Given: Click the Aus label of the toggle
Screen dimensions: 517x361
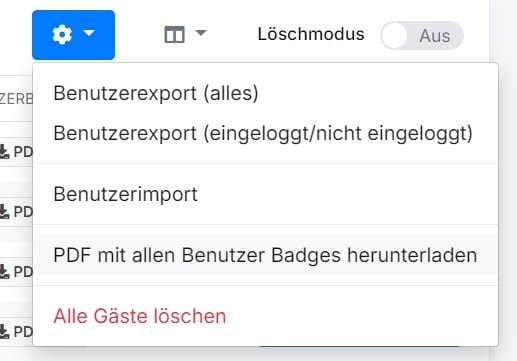Looking at the screenshot, I should point(435,36).
